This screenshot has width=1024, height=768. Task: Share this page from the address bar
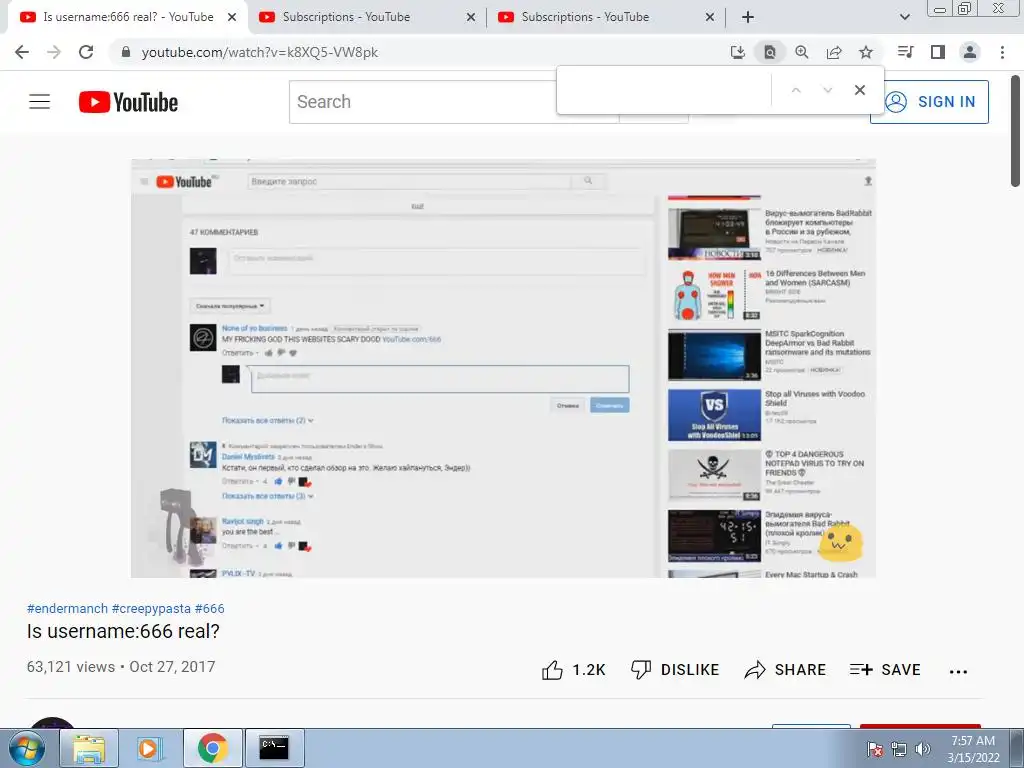pyautogui.click(x=834, y=52)
